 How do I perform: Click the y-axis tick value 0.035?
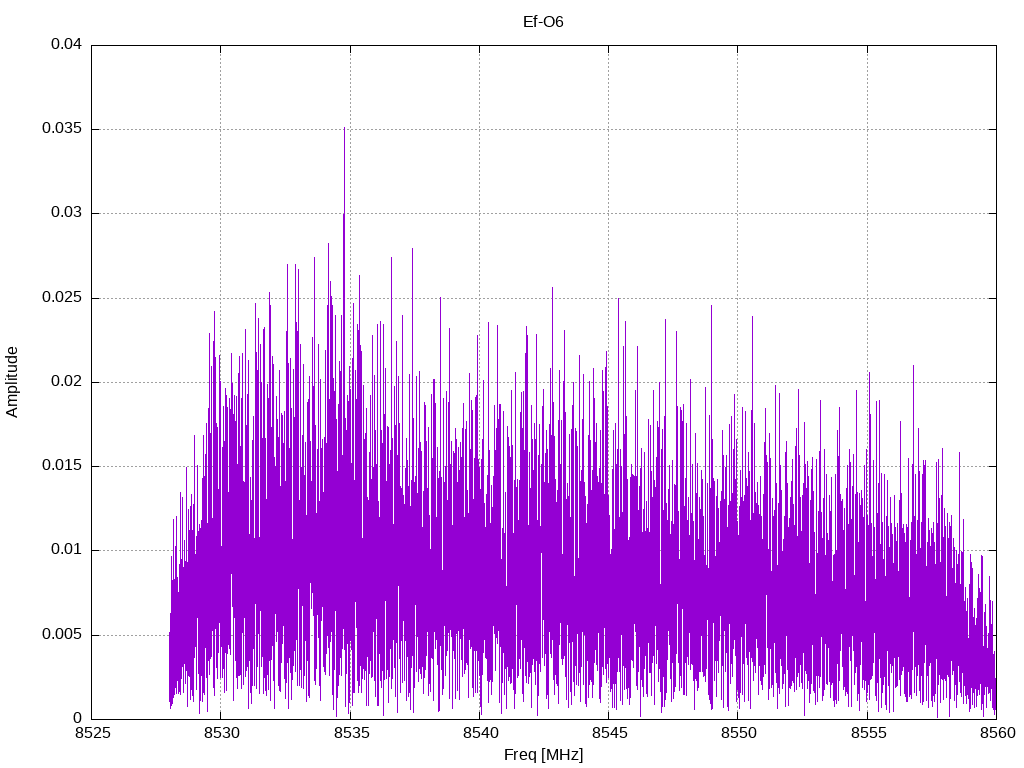pos(62,129)
